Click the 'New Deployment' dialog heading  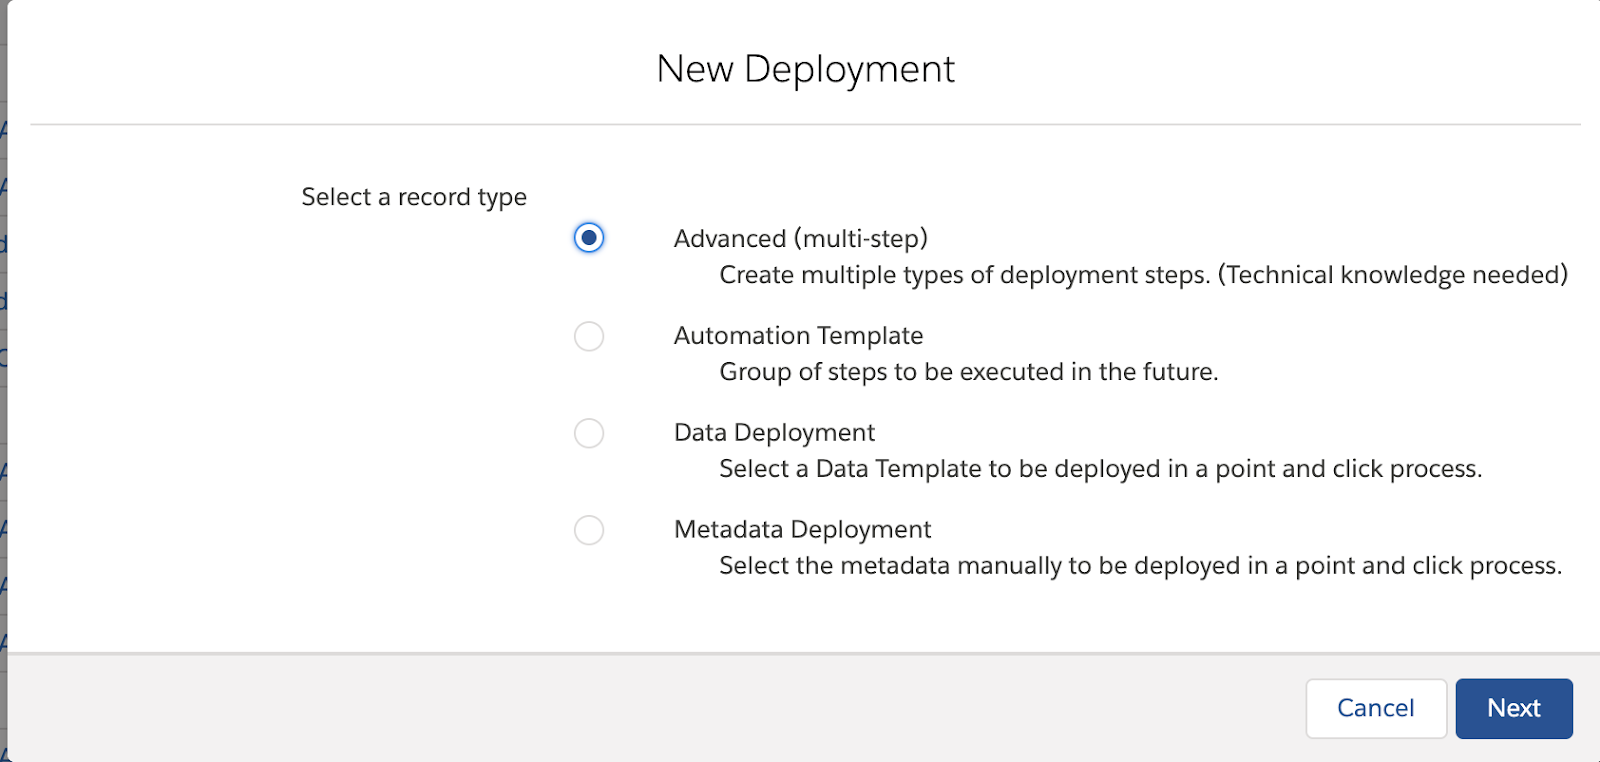805,69
